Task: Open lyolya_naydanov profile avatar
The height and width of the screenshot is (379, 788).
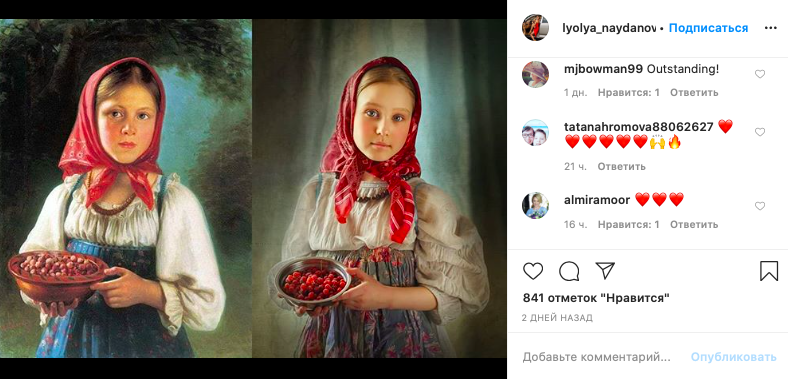Action: pos(535,28)
